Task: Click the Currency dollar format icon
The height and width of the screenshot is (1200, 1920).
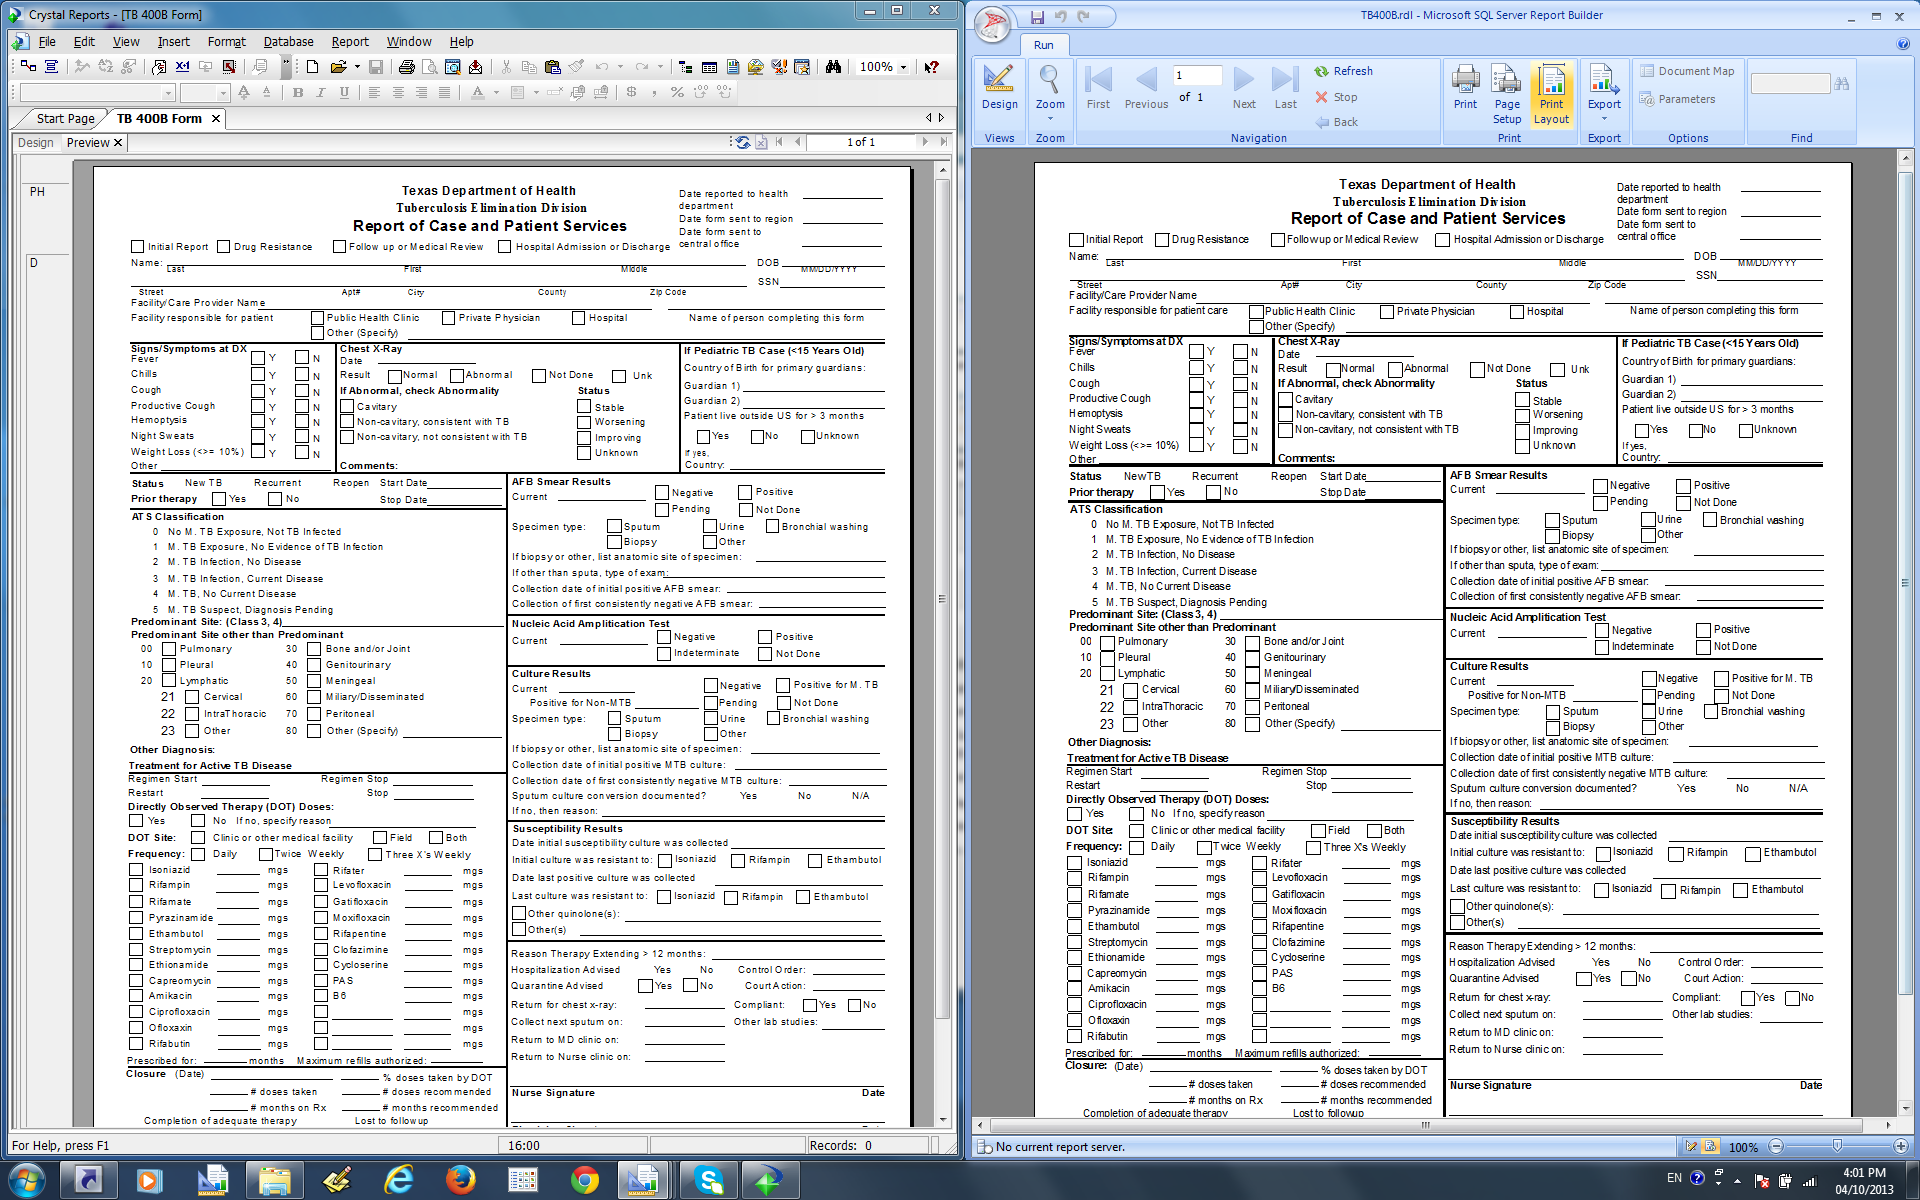Action: pyautogui.click(x=631, y=92)
